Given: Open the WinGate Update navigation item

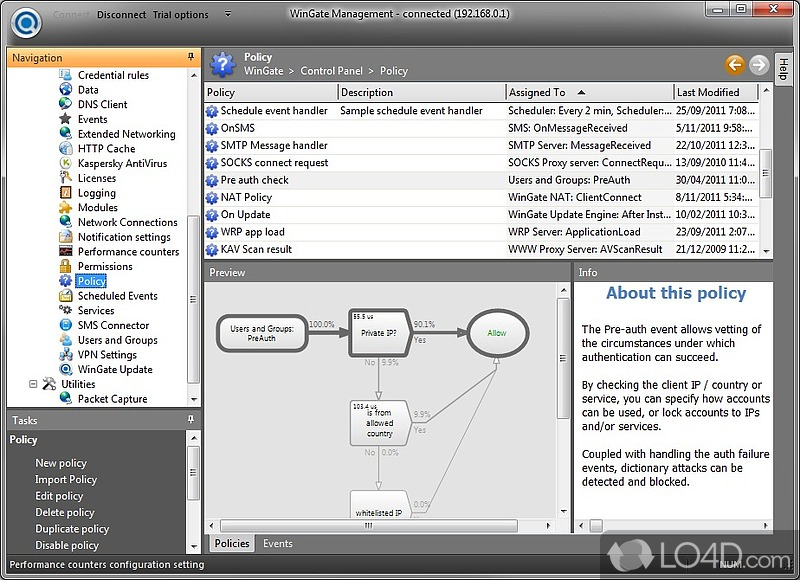Looking at the screenshot, I should coord(115,370).
